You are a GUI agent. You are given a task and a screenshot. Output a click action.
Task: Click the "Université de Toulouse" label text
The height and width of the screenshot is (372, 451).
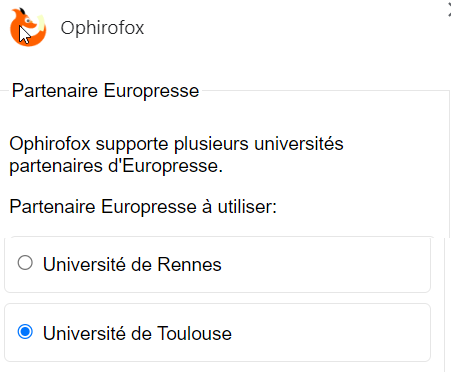click(137, 333)
